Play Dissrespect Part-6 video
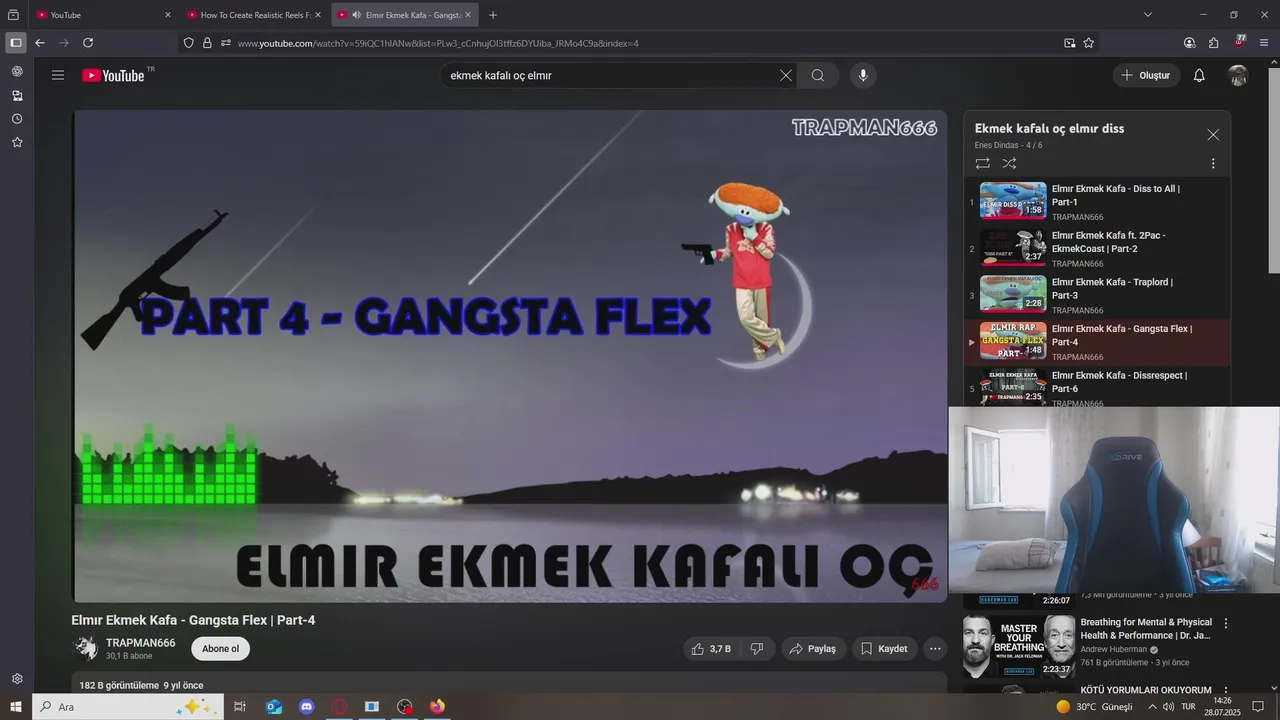 (1095, 387)
